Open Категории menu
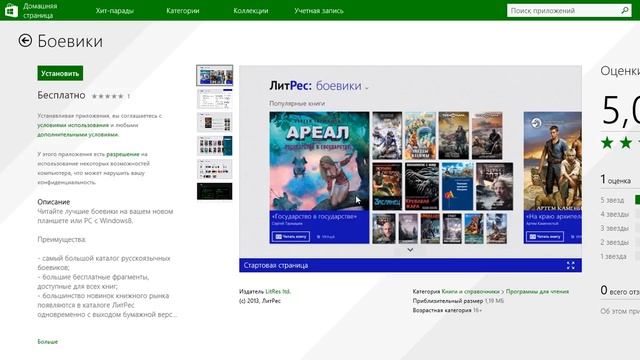This screenshot has width=640, height=360. click(x=182, y=11)
